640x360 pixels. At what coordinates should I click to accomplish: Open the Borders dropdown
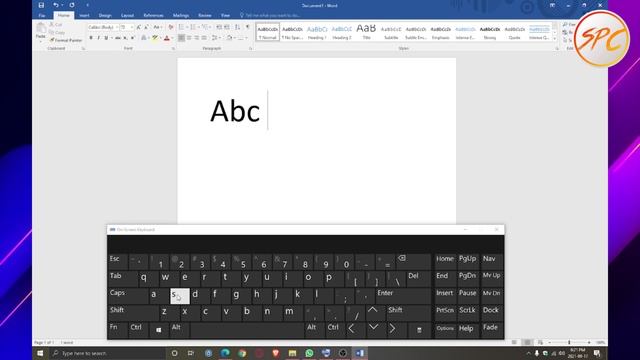click(x=247, y=38)
